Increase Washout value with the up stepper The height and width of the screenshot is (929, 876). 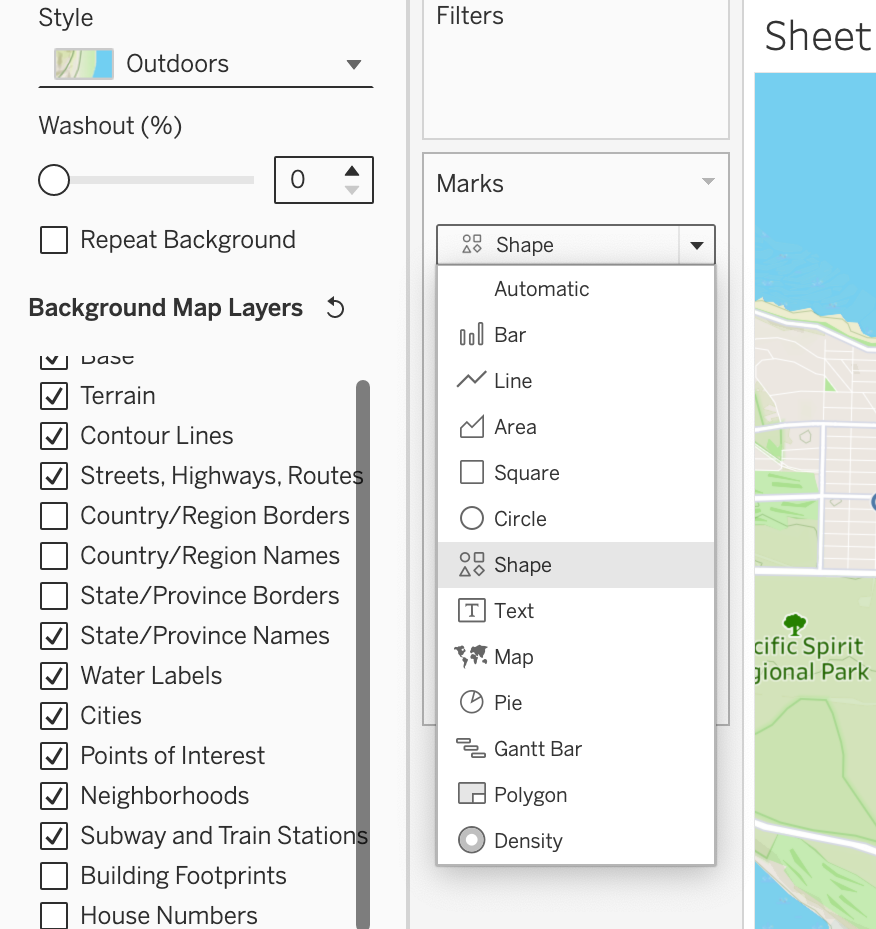click(x=352, y=171)
